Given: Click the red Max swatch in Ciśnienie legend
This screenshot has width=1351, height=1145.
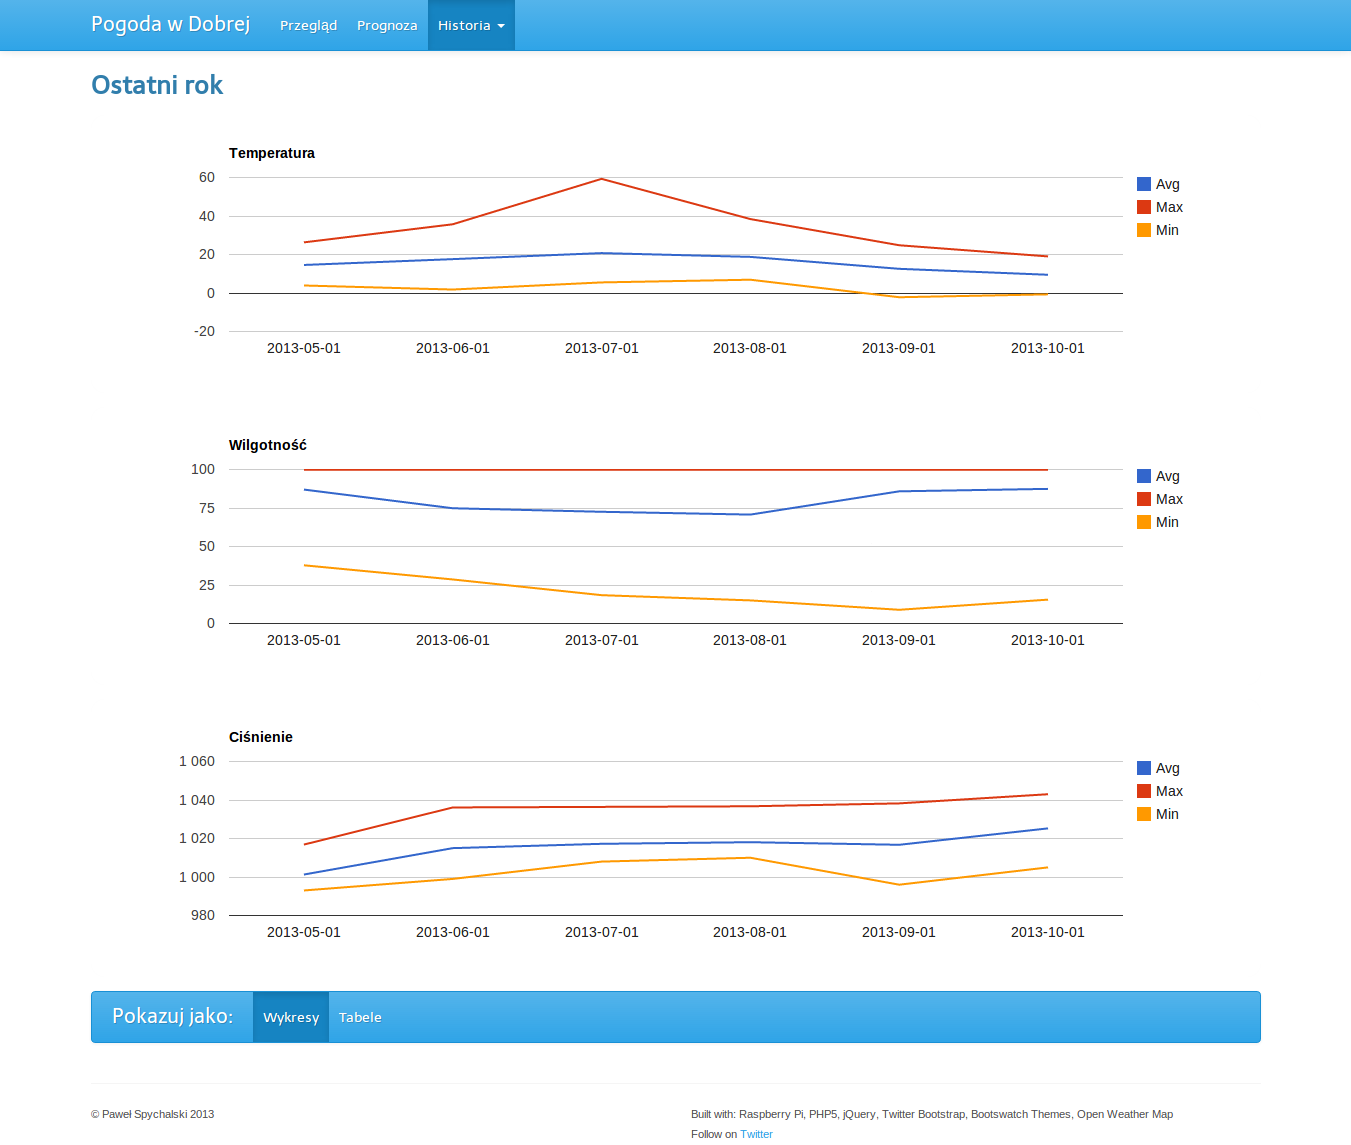Looking at the screenshot, I should coord(1144,791).
